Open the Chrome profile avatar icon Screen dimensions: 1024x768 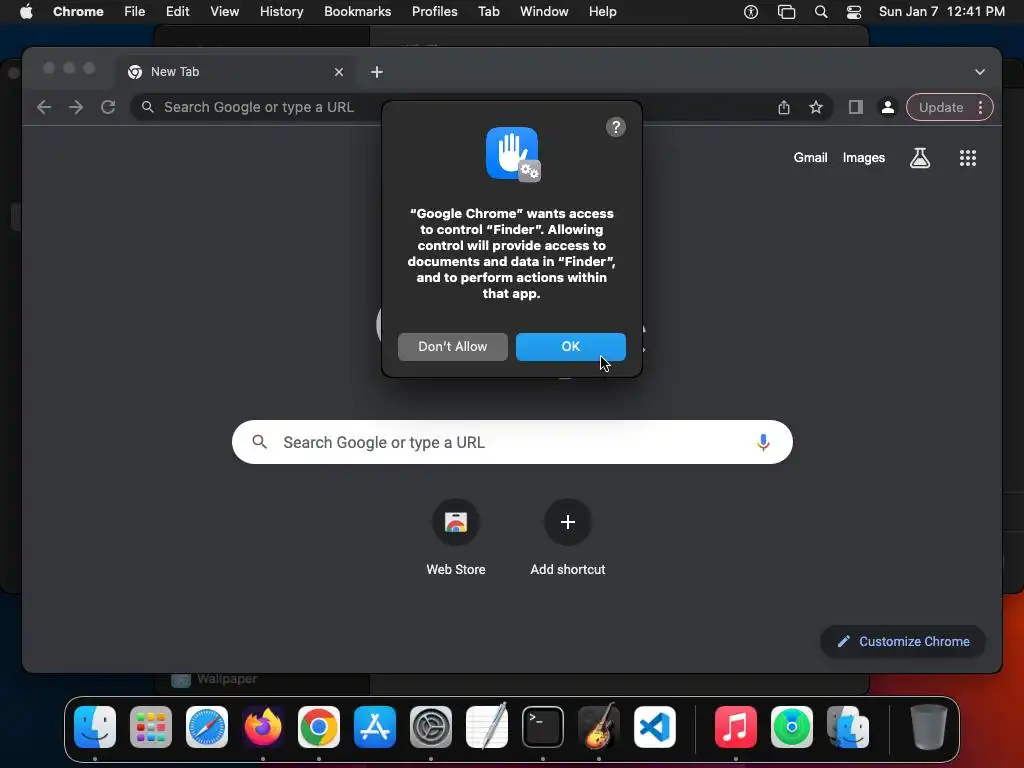coord(888,107)
